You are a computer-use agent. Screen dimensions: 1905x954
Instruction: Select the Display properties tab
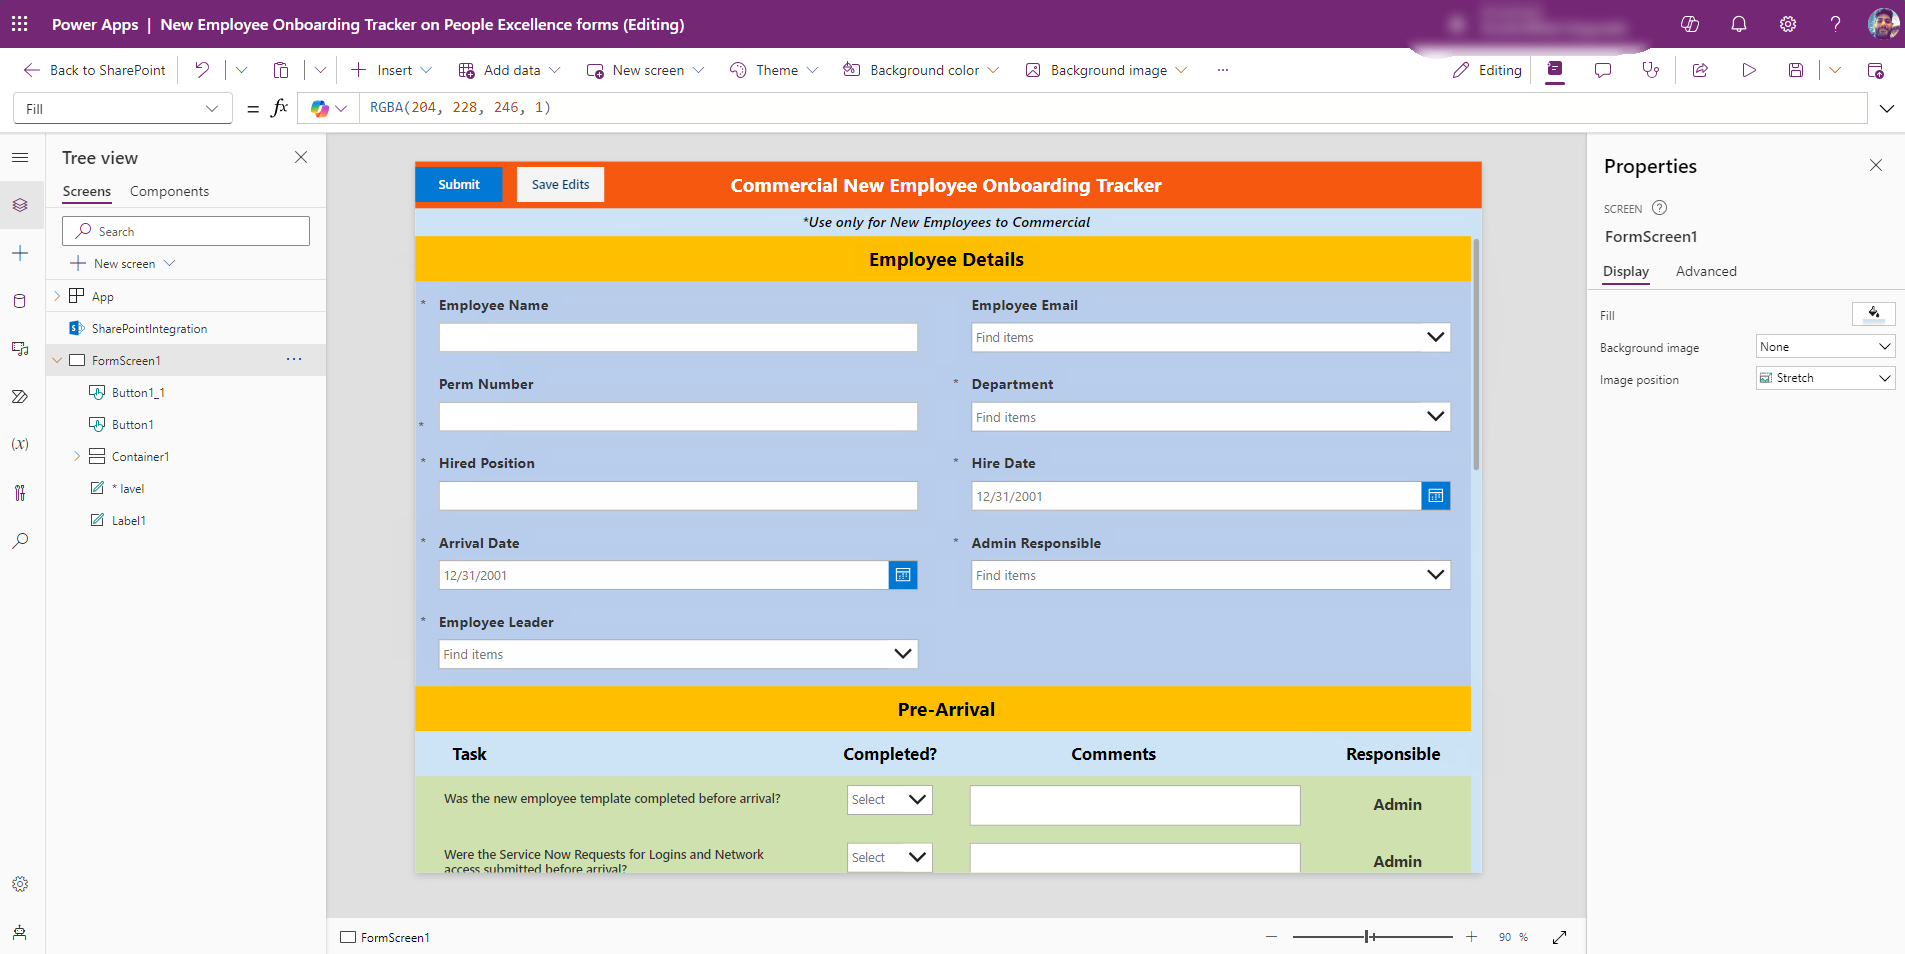(x=1626, y=271)
